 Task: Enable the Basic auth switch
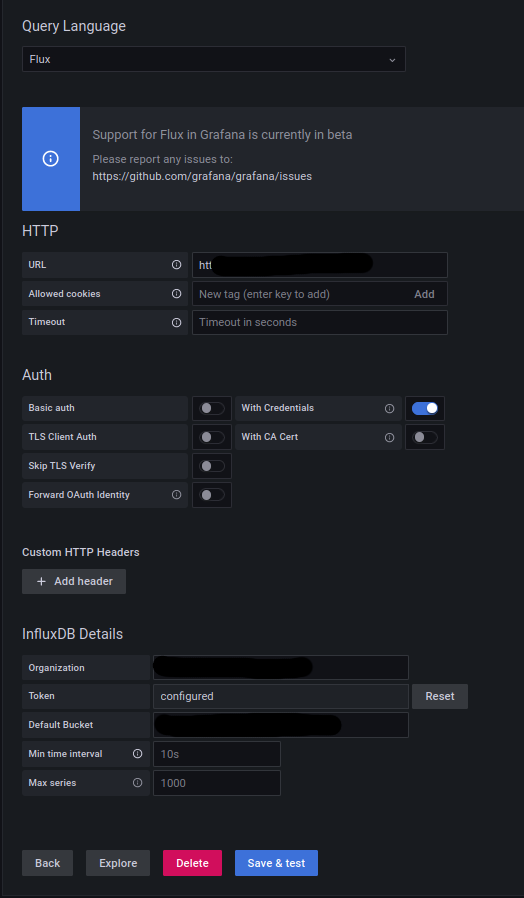pos(212,408)
